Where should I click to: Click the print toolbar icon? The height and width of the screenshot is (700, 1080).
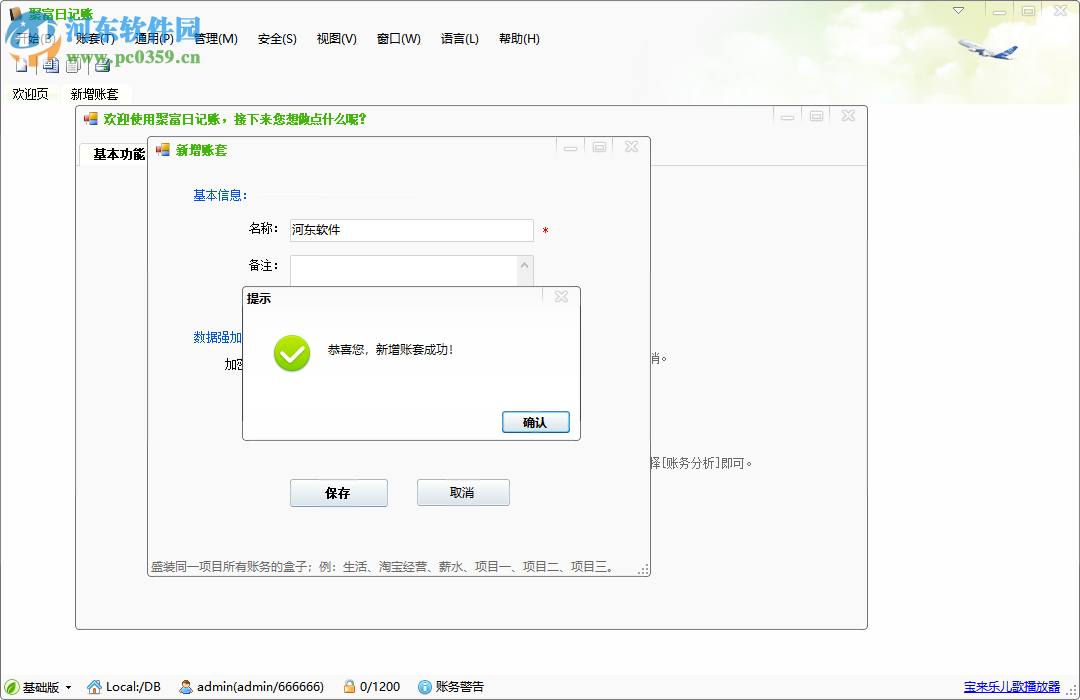[102, 64]
